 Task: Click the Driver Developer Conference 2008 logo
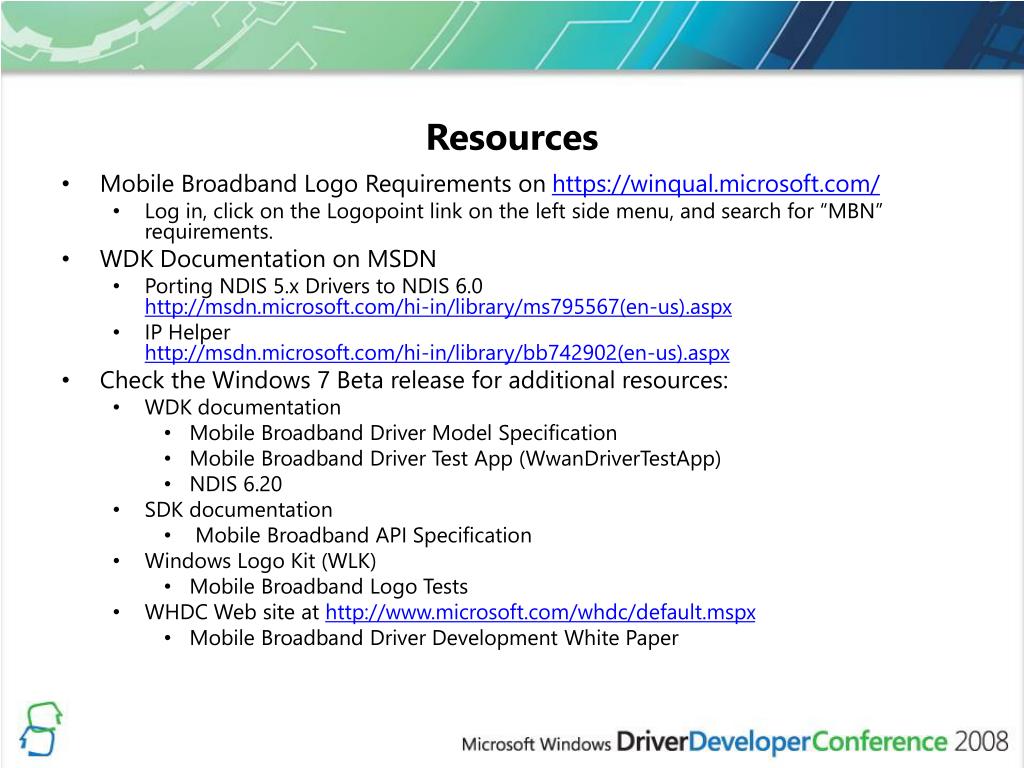[x=735, y=743]
